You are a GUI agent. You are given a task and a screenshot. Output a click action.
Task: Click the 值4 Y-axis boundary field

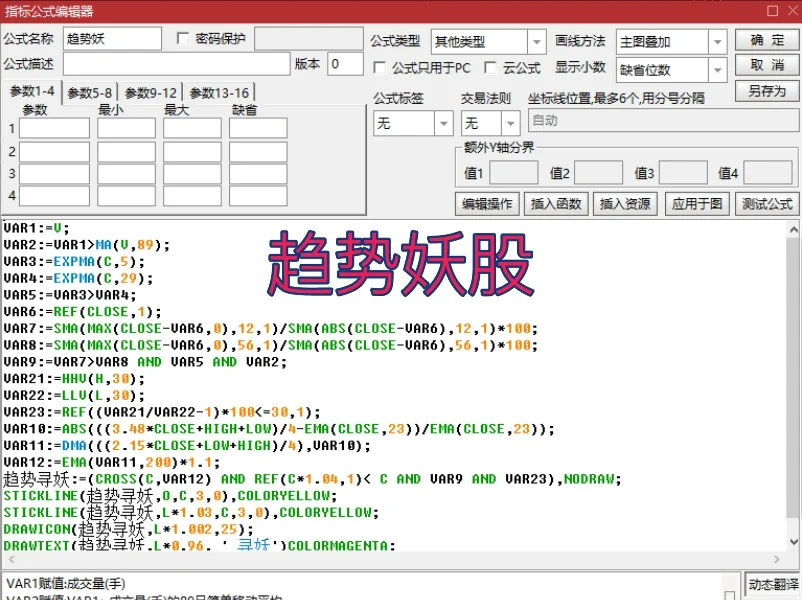pyautogui.click(x=768, y=173)
